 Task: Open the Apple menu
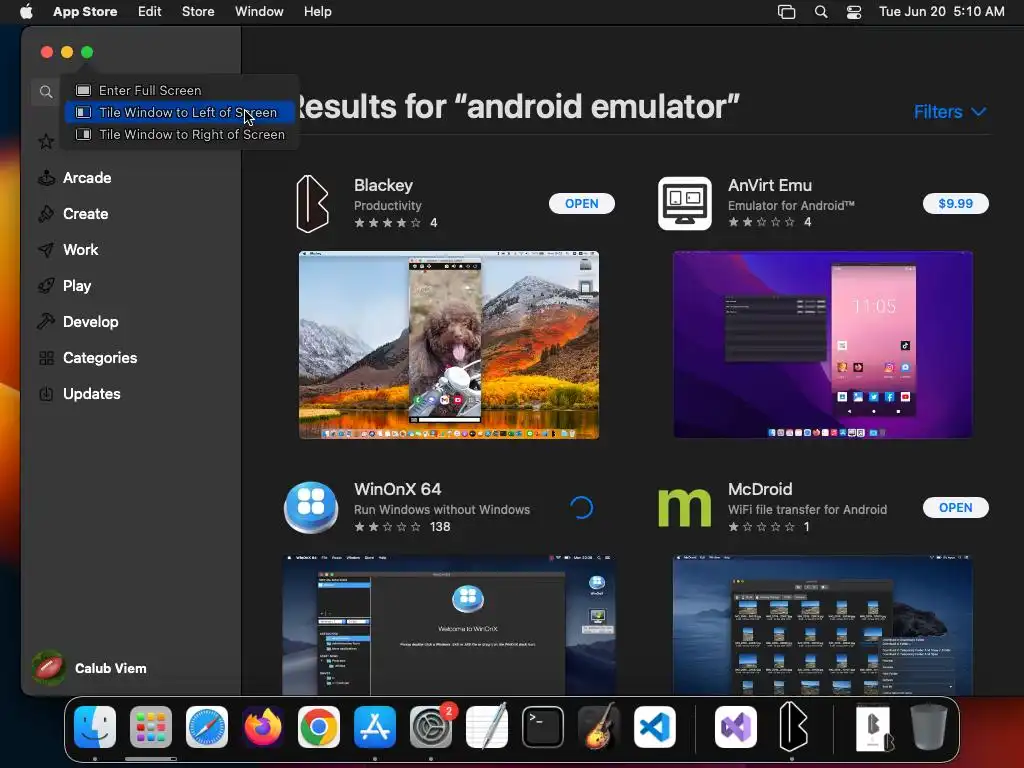26,12
